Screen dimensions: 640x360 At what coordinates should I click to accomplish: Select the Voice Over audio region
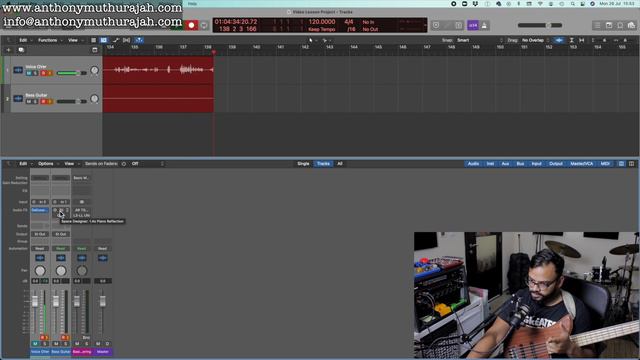pos(158,70)
